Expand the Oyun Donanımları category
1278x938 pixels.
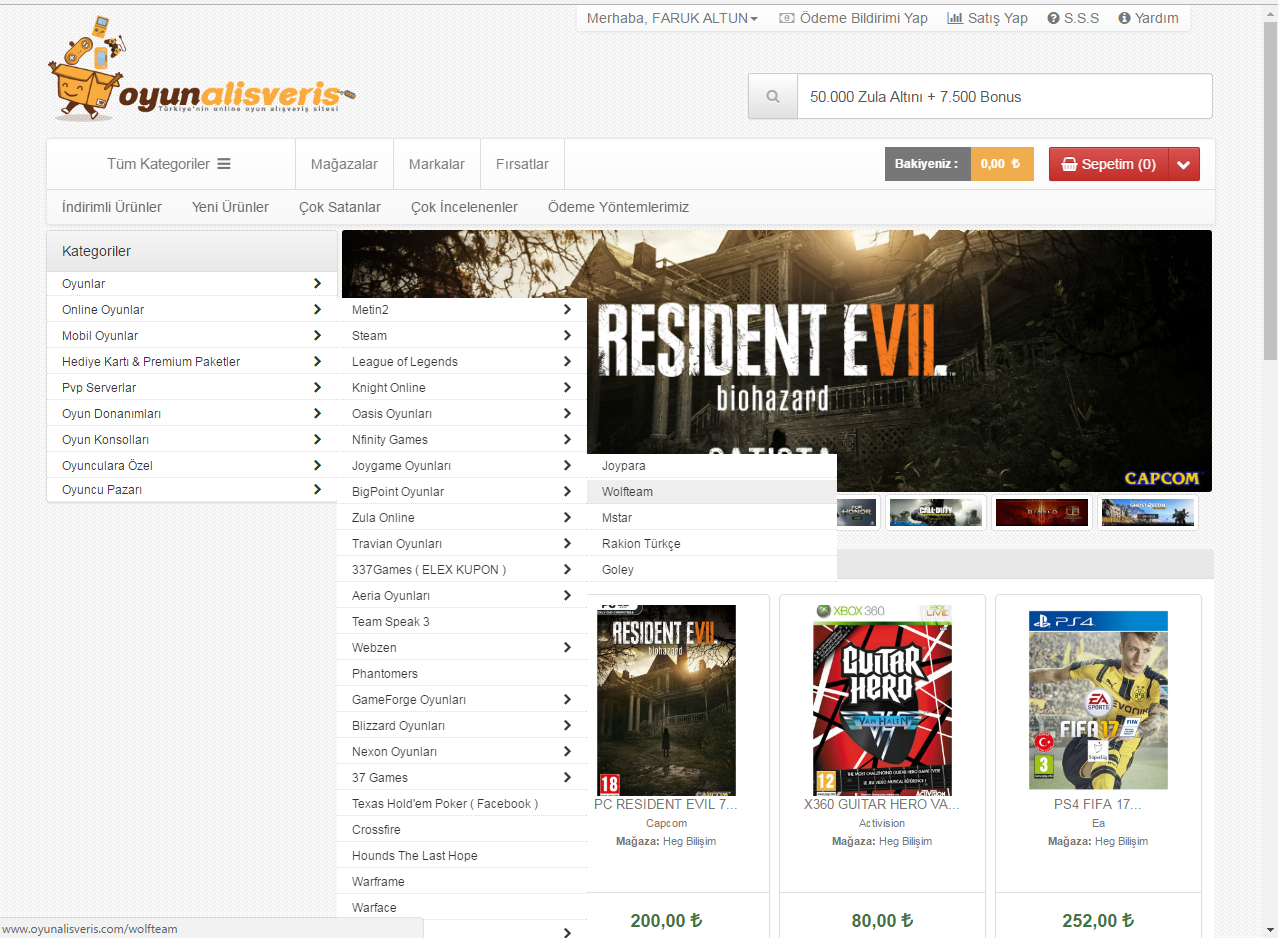coord(192,414)
